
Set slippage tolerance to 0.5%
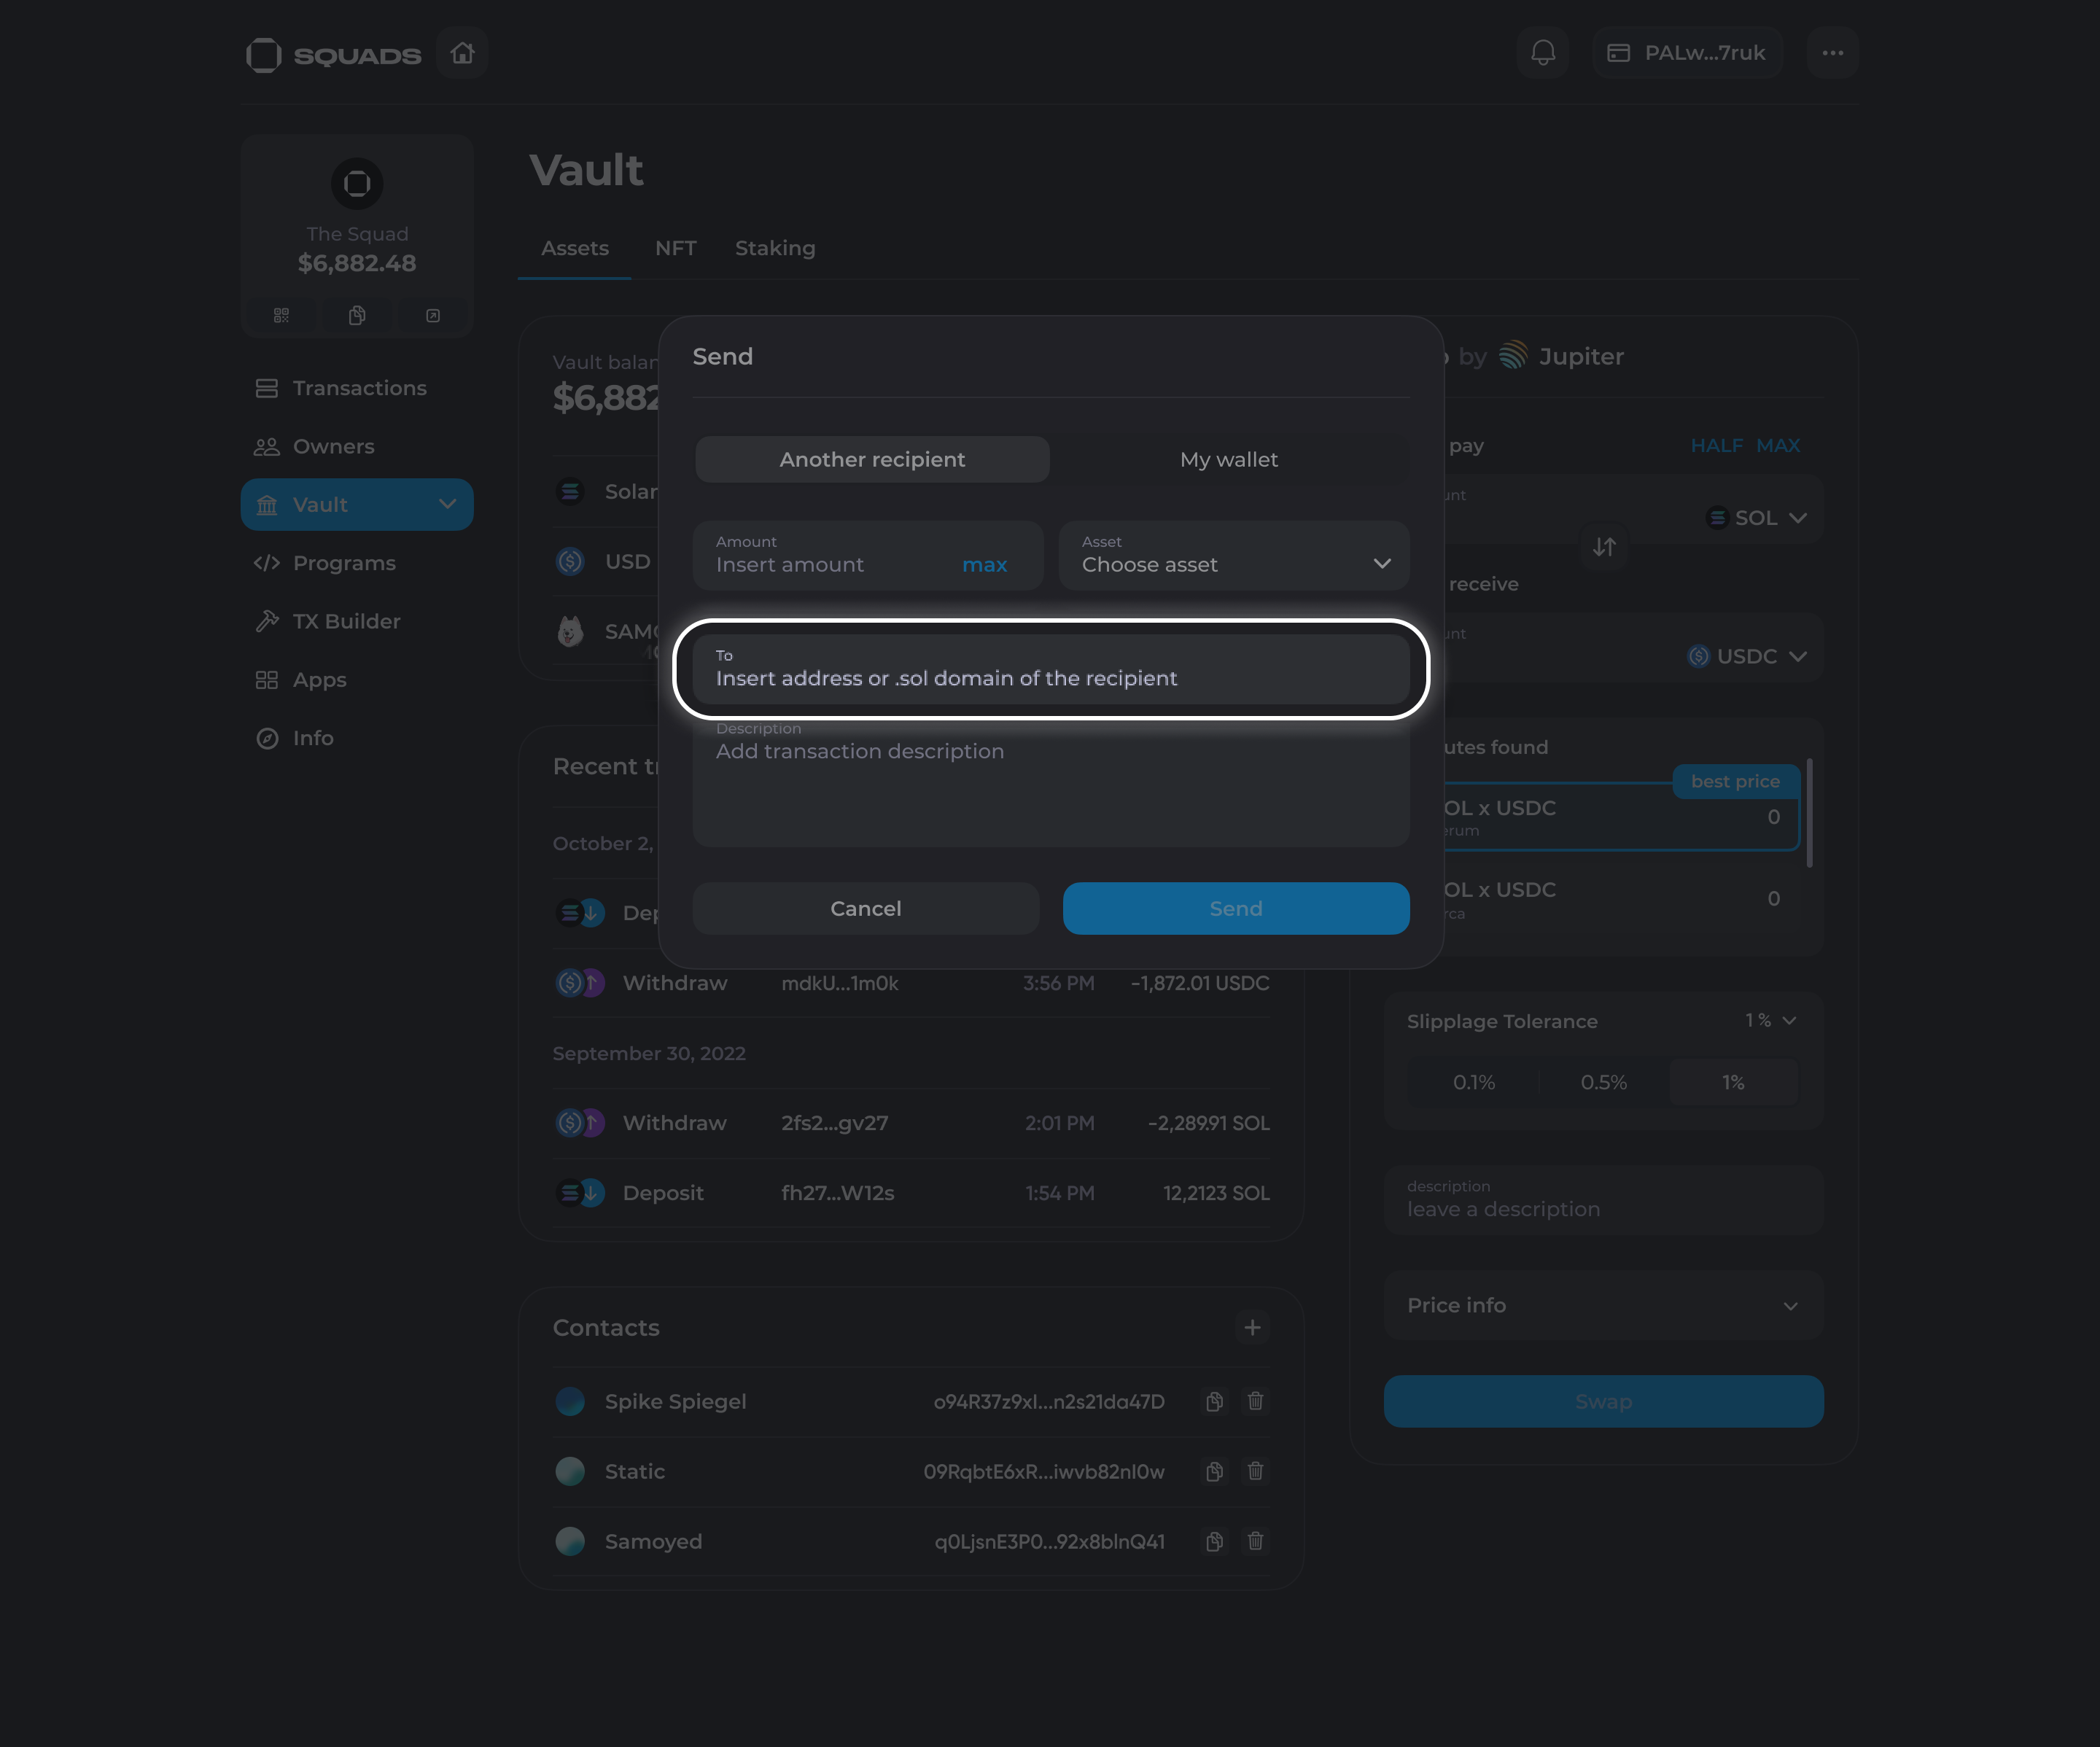(x=1603, y=1082)
